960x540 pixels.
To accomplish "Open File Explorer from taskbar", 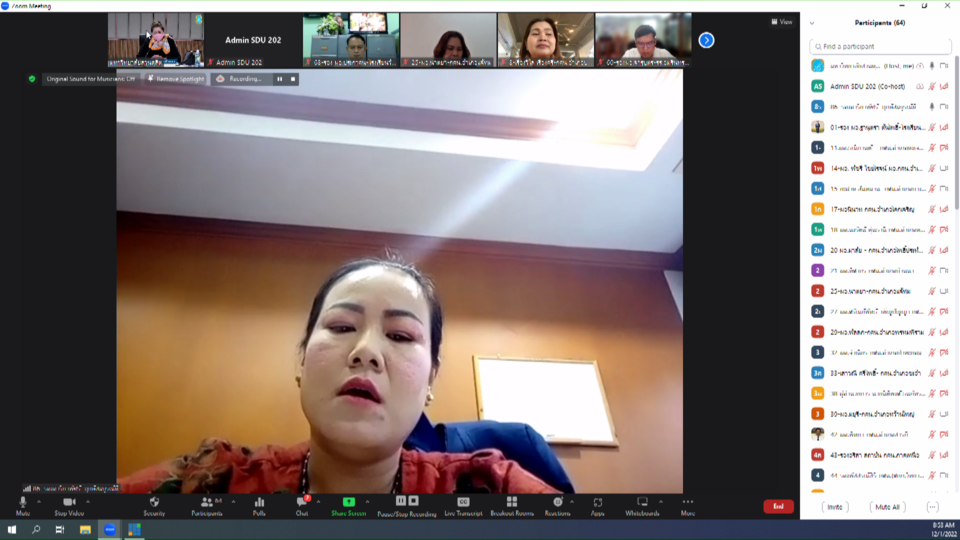I will [85, 530].
